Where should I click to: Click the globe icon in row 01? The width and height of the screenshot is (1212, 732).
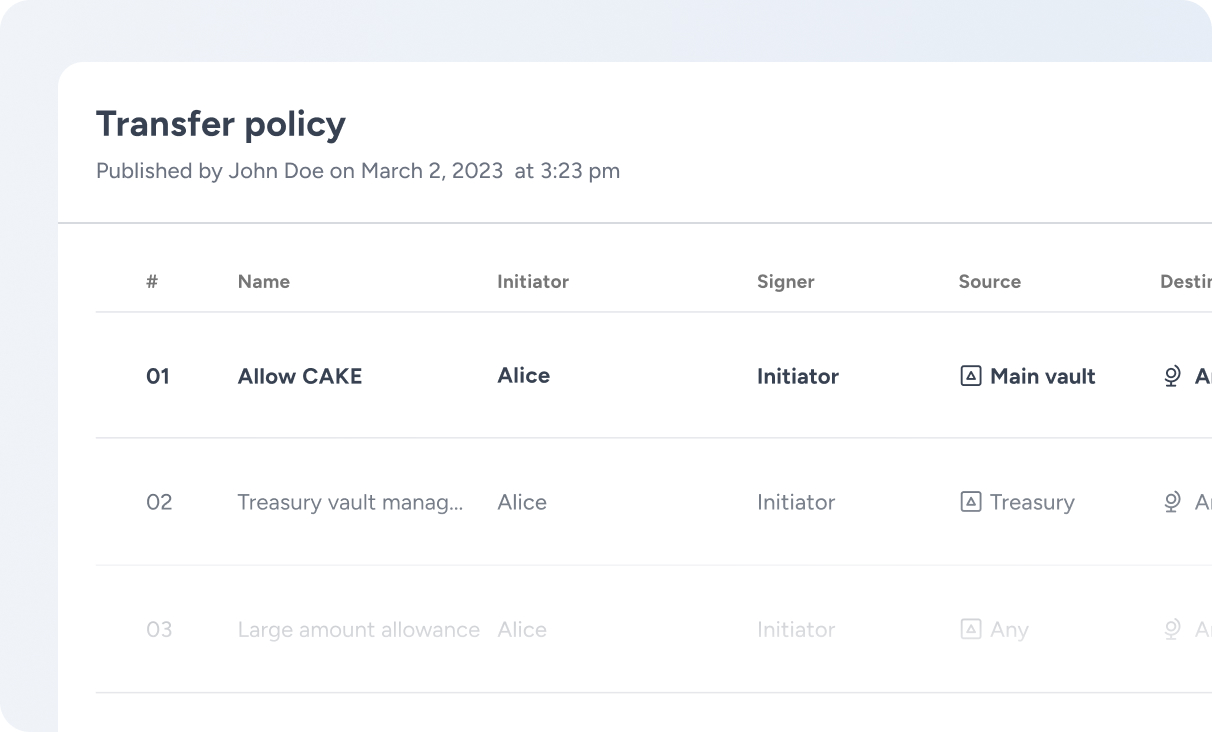click(1173, 376)
